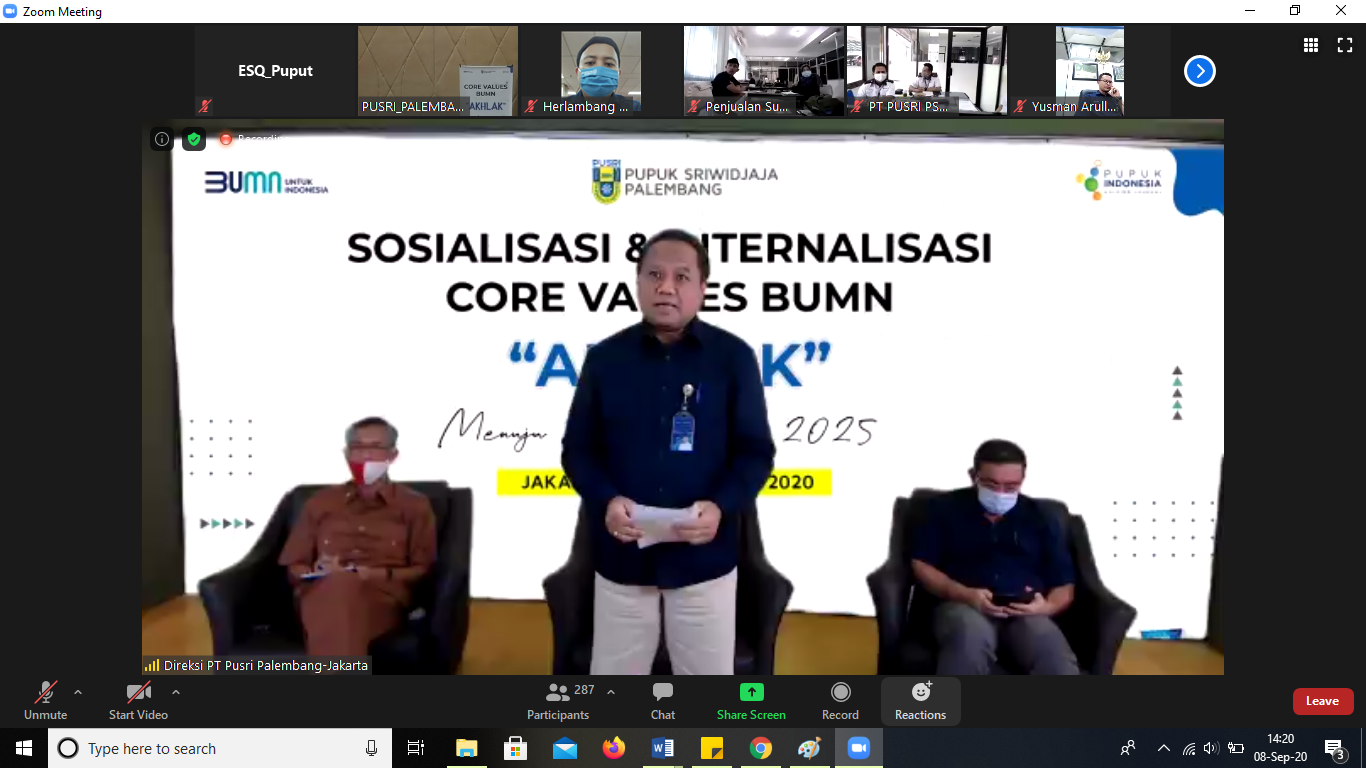Open the meeting information icon
Viewport: 1366px width, 768px height.
(x=162, y=139)
